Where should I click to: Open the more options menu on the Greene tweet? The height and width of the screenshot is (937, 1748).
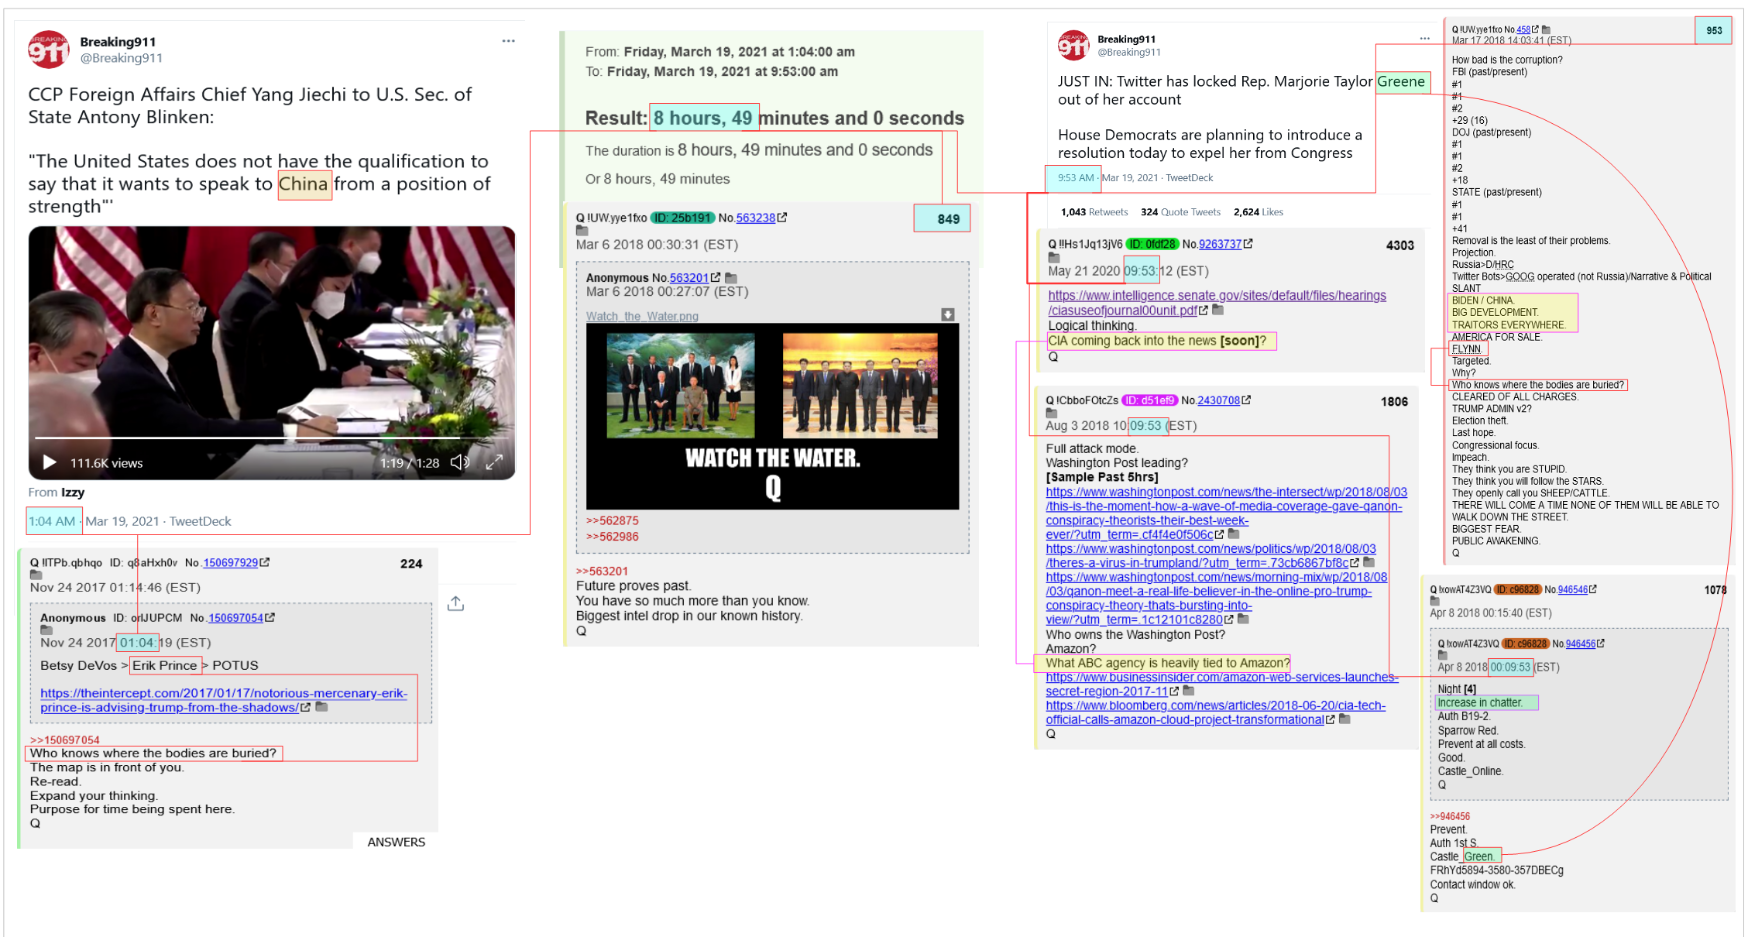click(1424, 38)
